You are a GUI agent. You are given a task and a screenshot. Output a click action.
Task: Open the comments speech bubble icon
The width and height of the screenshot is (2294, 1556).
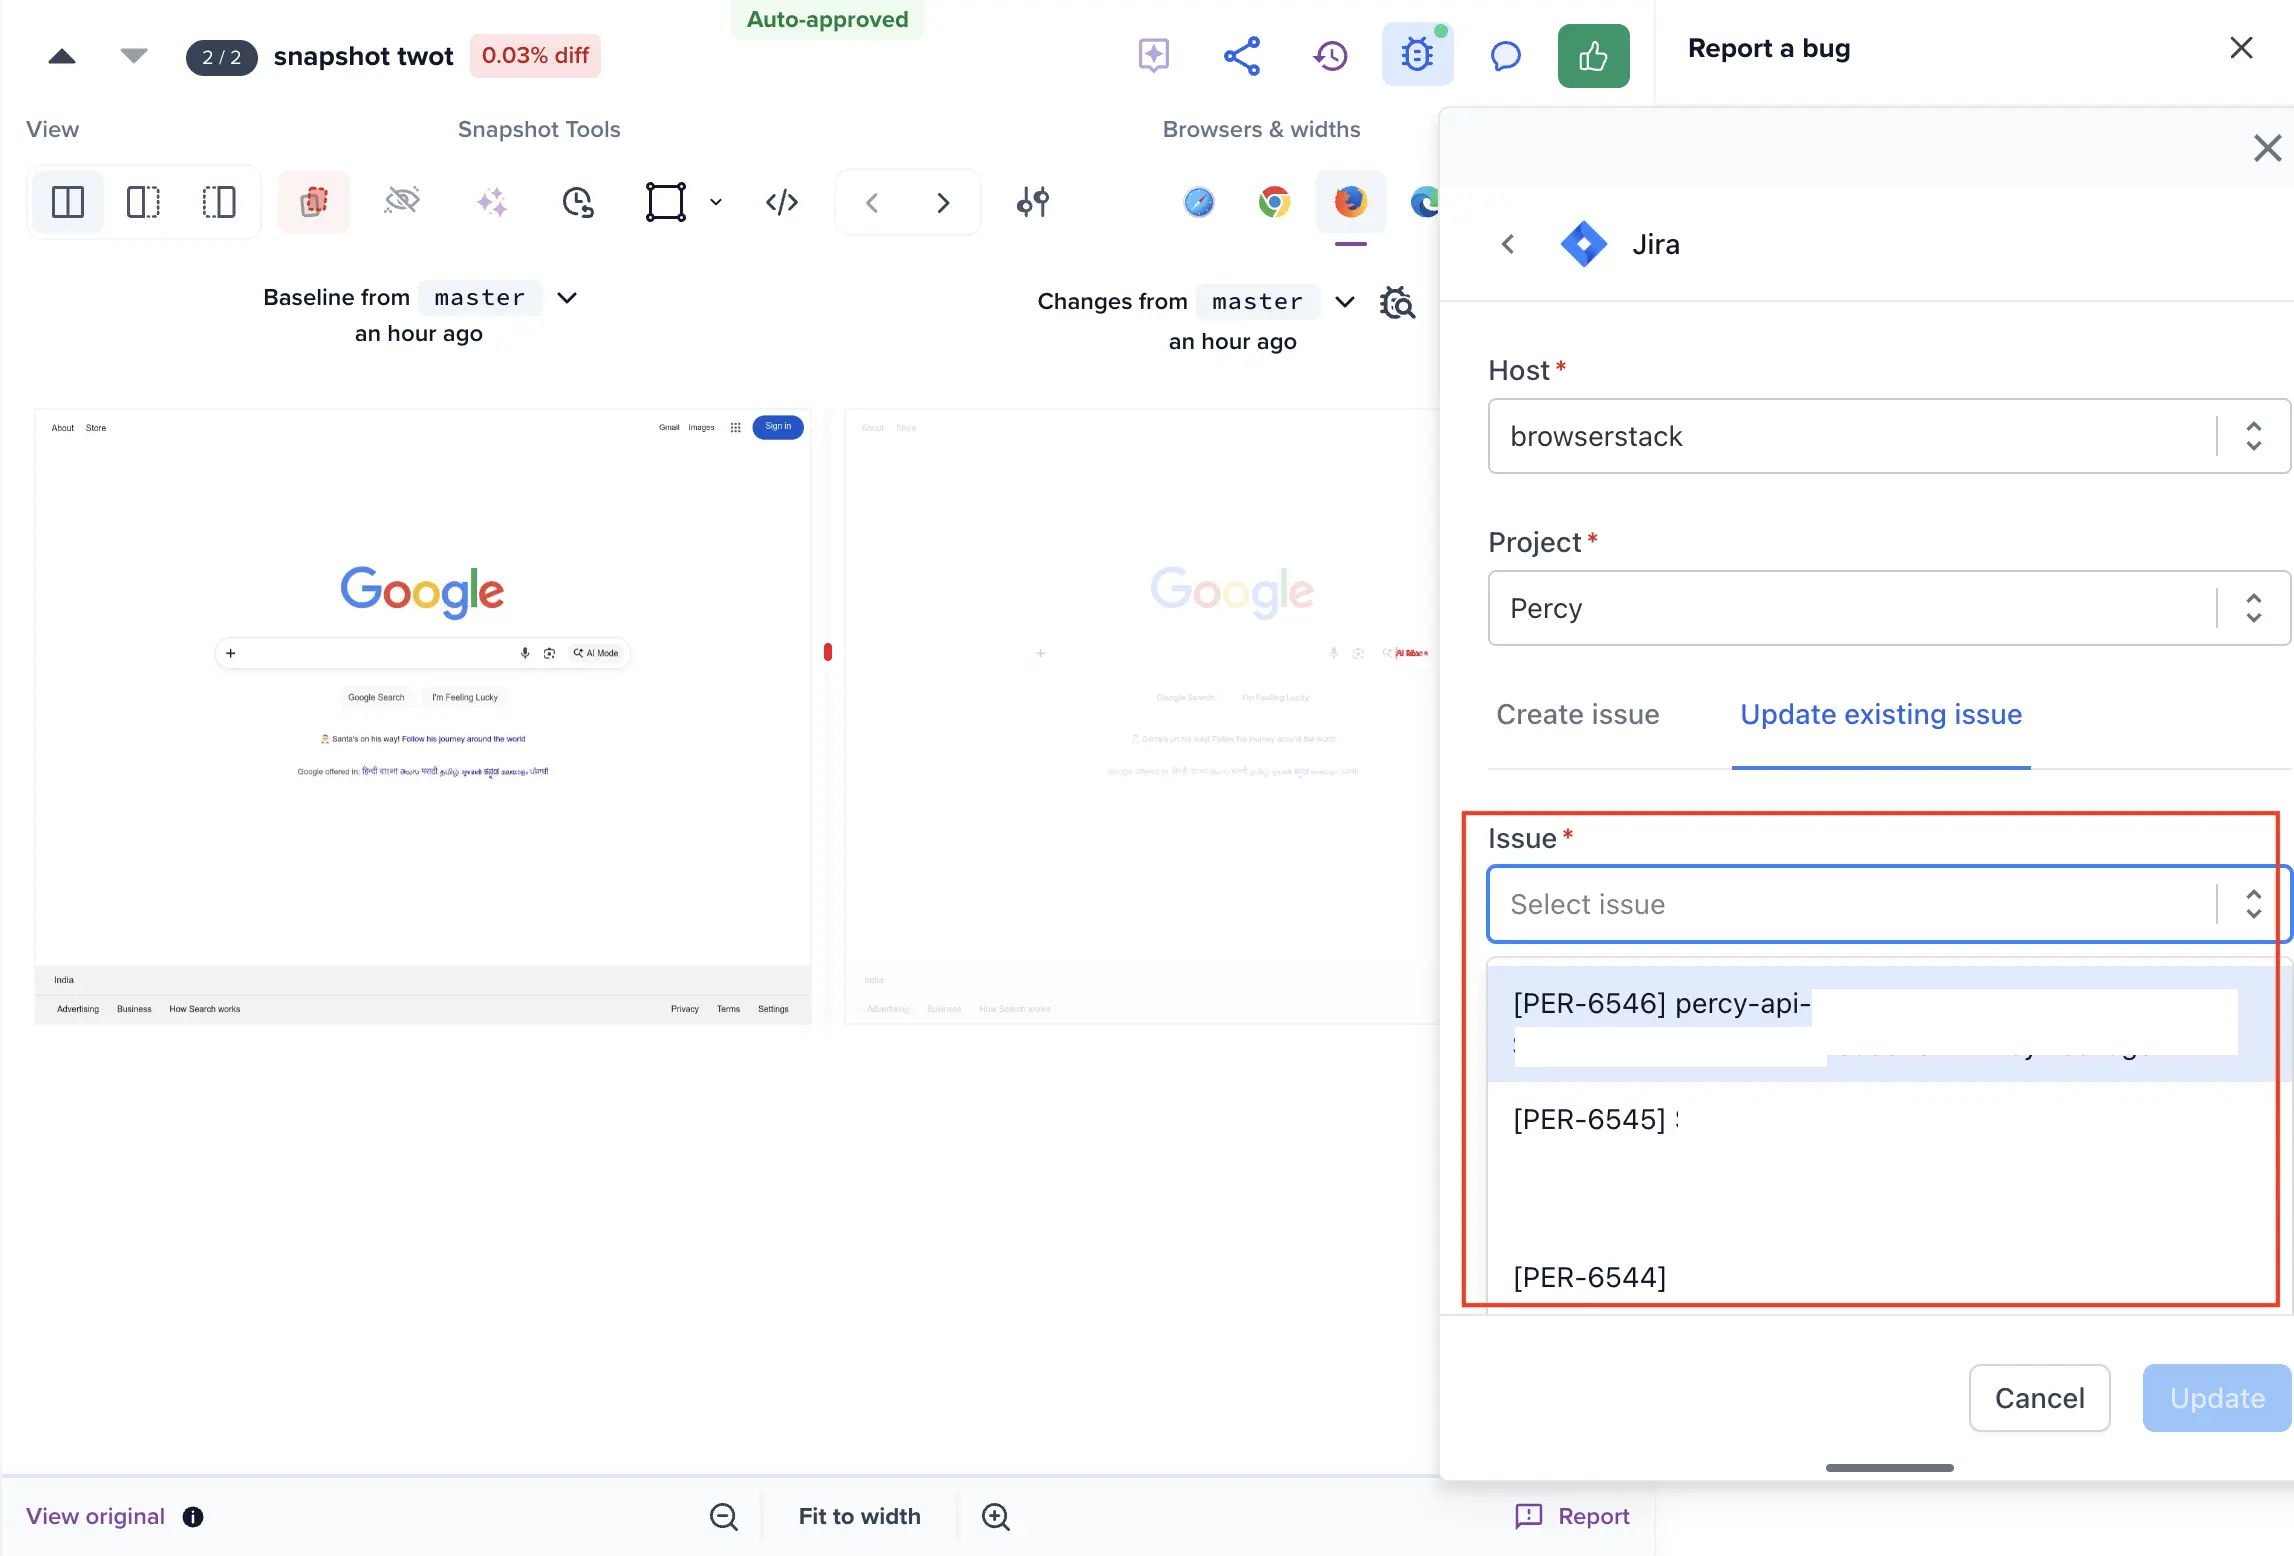pyautogui.click(x=1505, y=56)
